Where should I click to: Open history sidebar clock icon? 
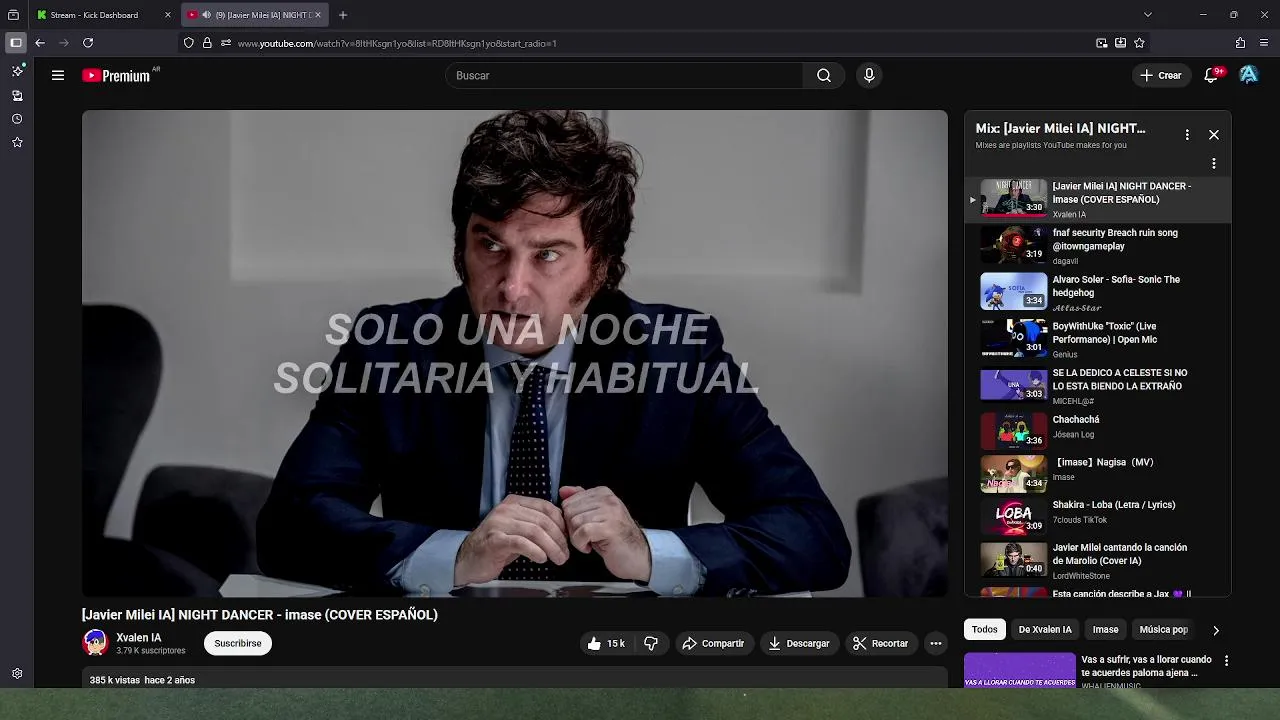pos(17,119)
